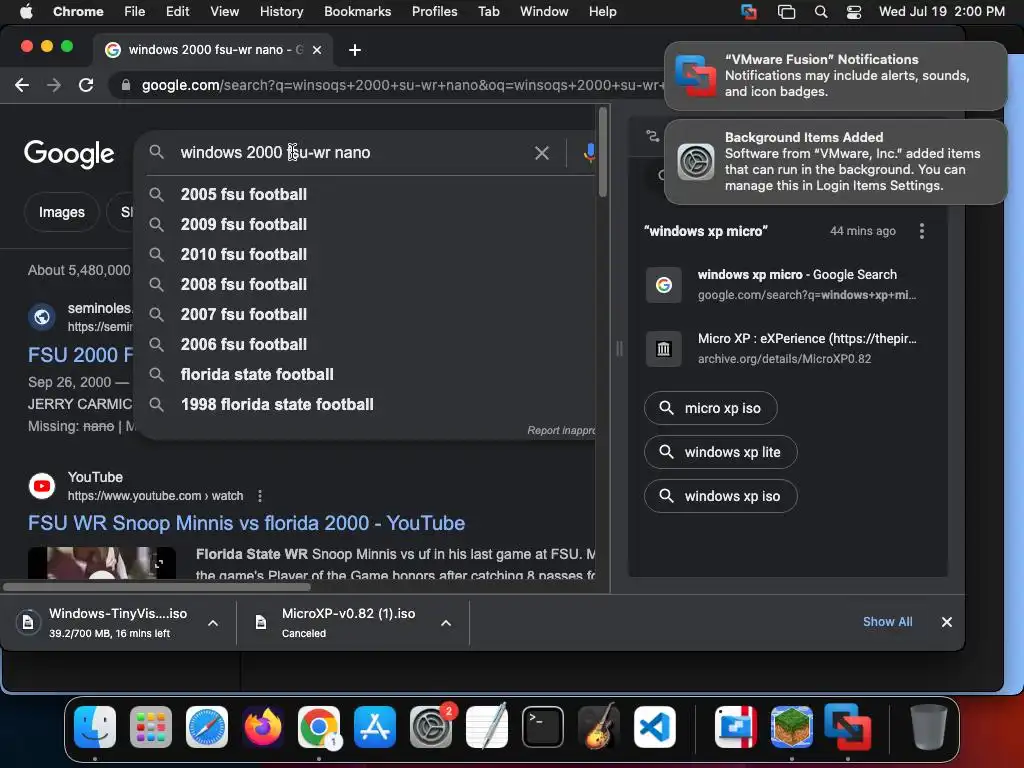Choose the 2008 fsu football suggestion

pos(366,285)
